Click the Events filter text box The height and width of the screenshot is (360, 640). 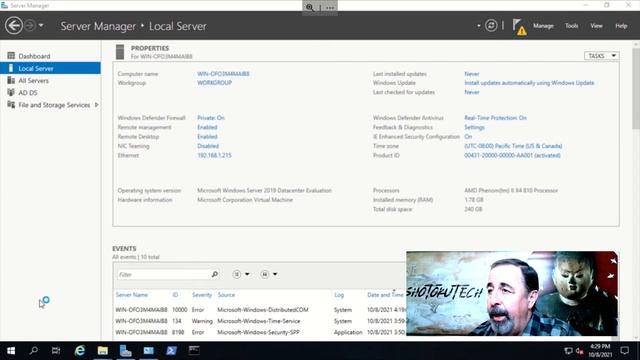tap(163, 275)
